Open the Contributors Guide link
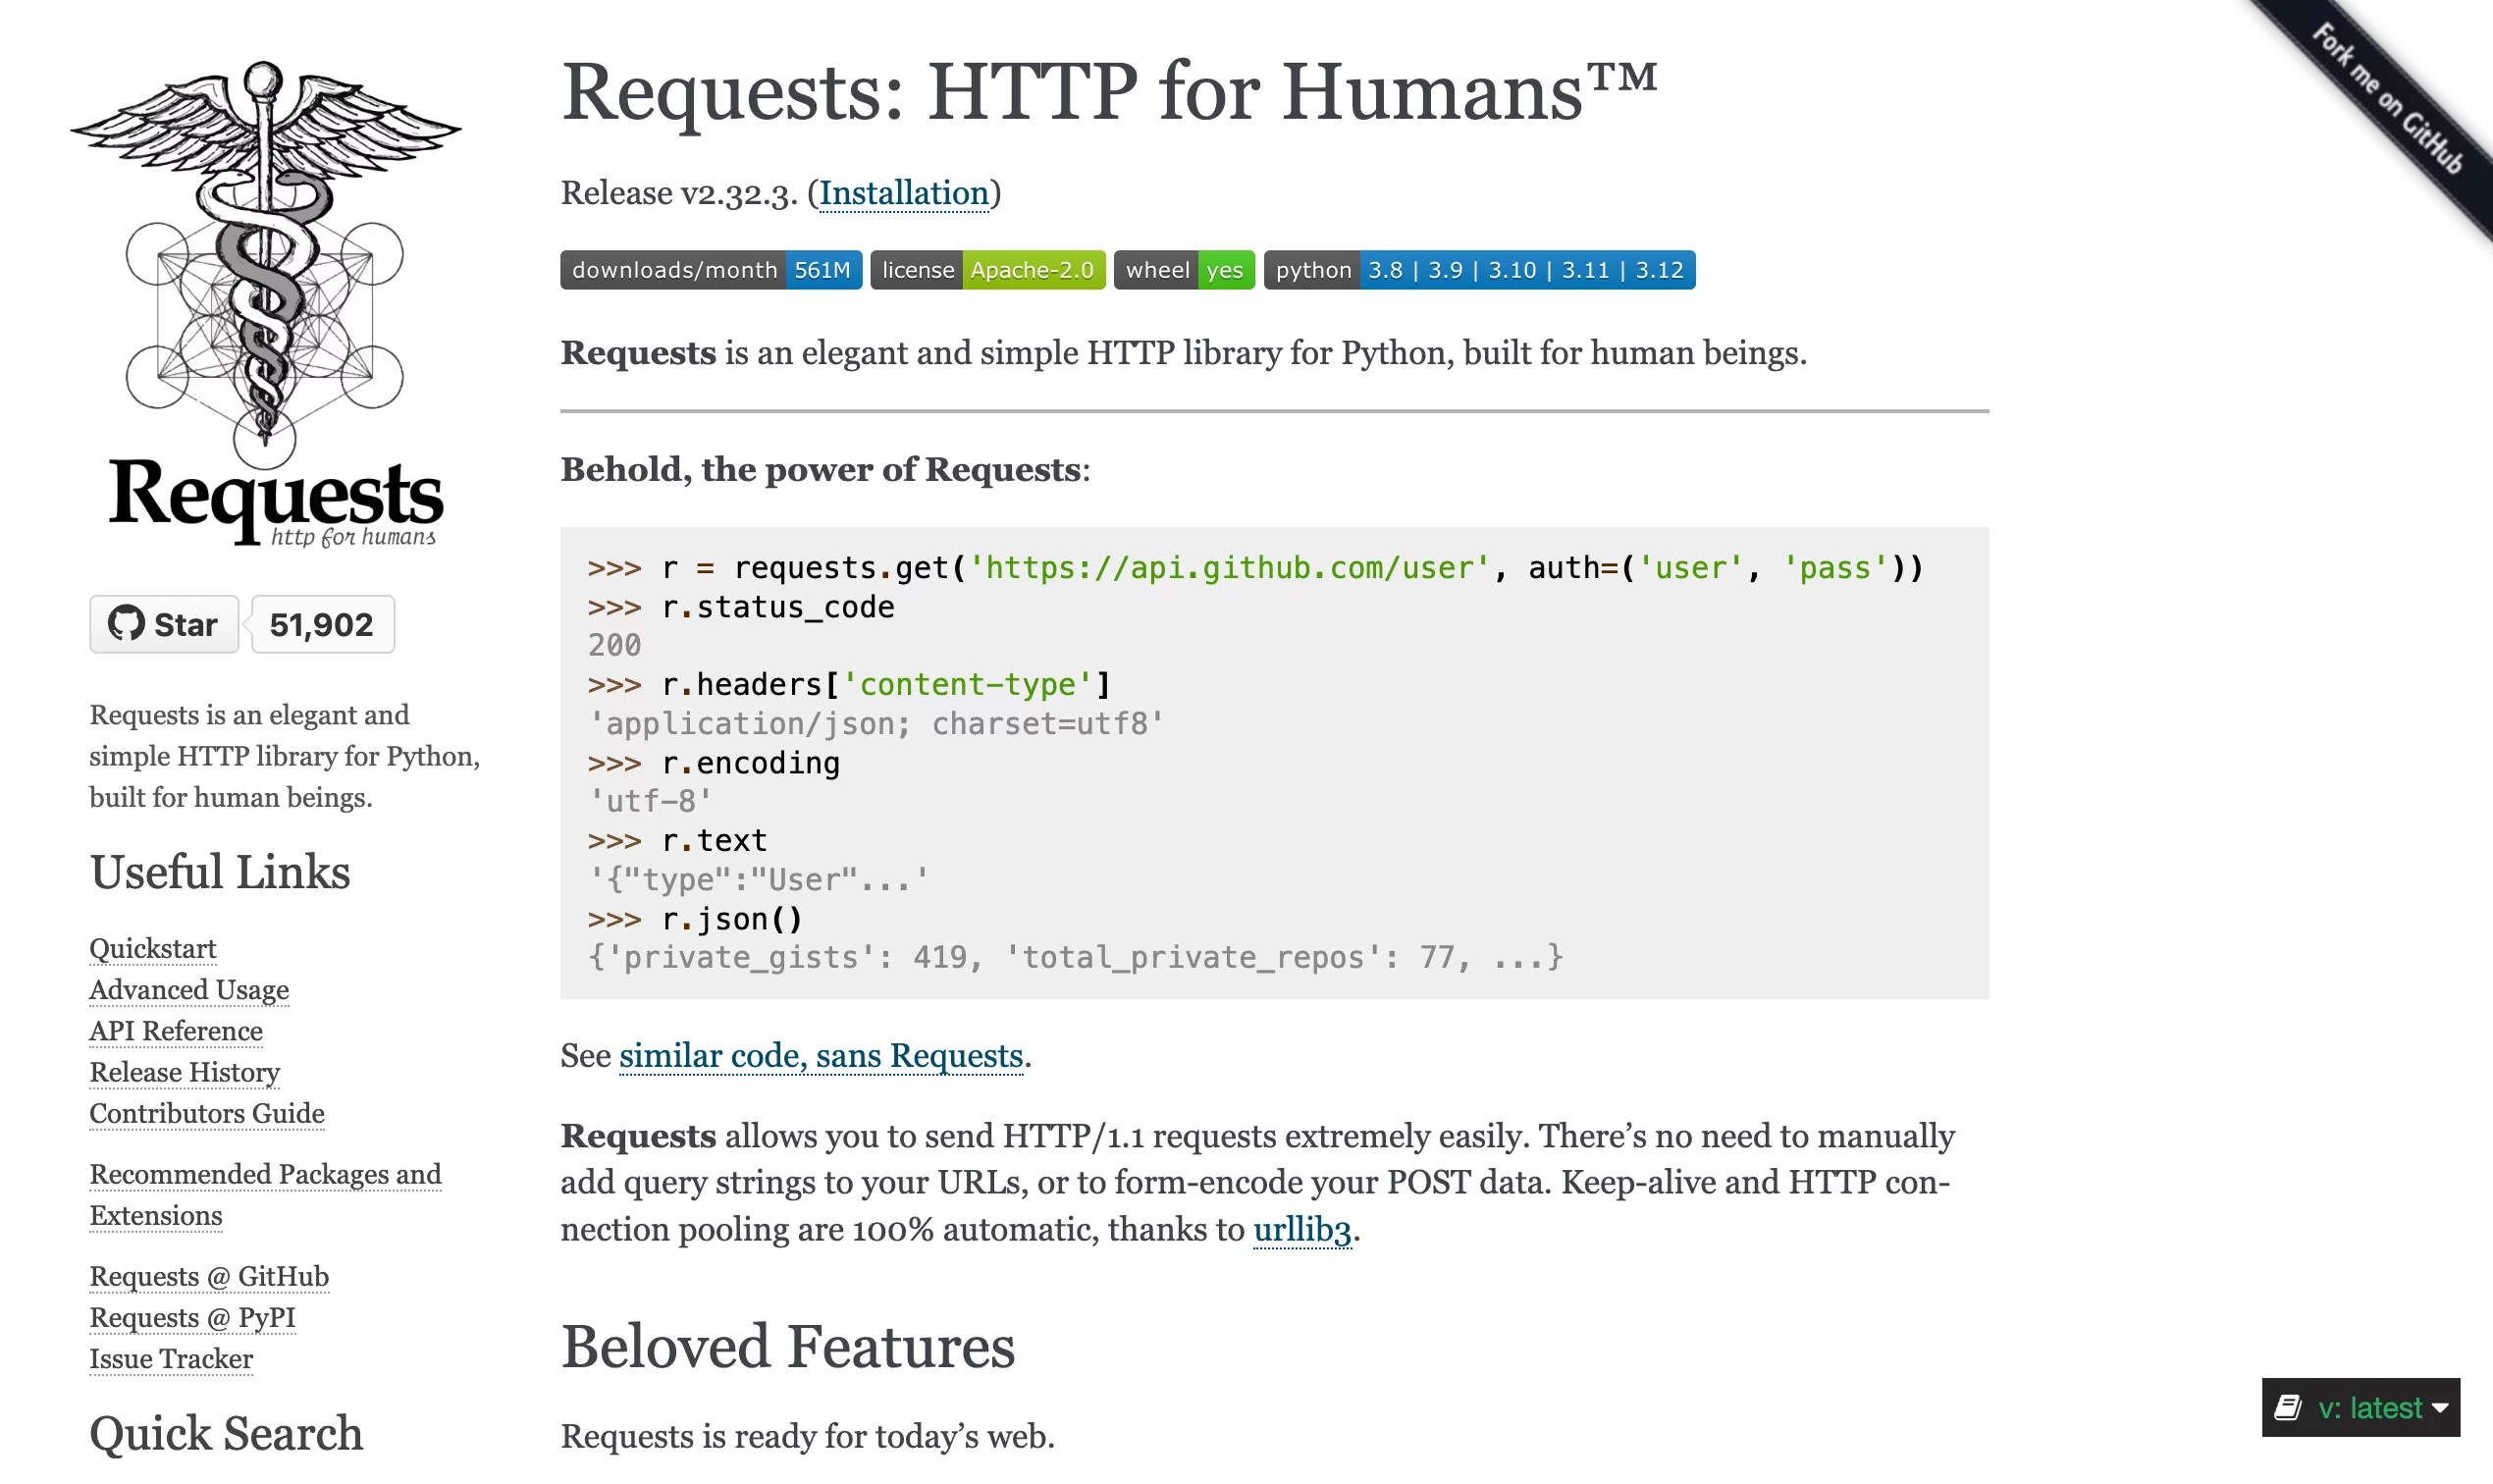 coord(207,1113)
